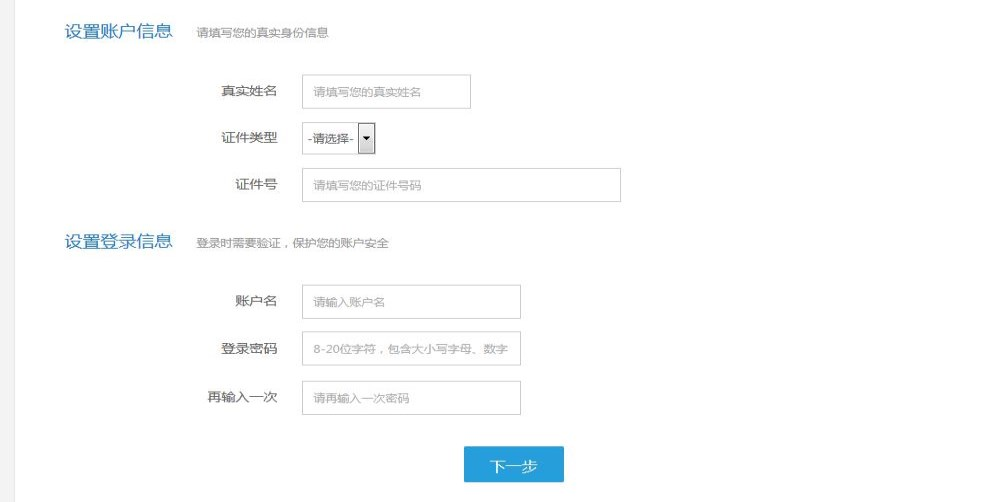Click the 再输入一次 field label
Viewport: 991px width, 502px height.
(x=242, y=397)
